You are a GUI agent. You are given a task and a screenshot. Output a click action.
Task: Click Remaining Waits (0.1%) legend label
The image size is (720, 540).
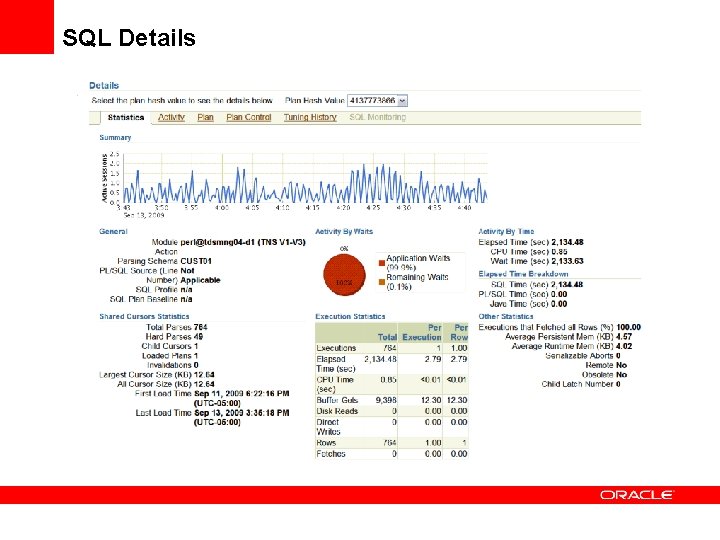point(417,282)
